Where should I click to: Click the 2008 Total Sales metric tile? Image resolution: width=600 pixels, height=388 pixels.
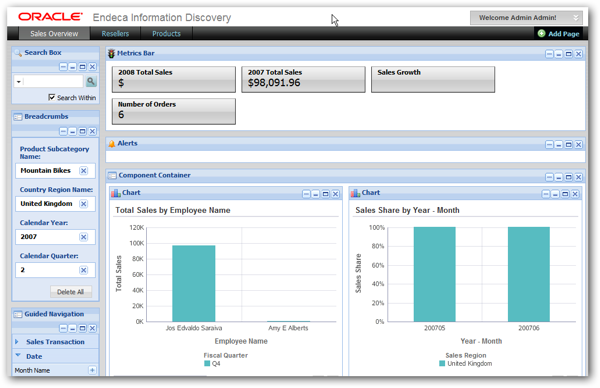174,79
